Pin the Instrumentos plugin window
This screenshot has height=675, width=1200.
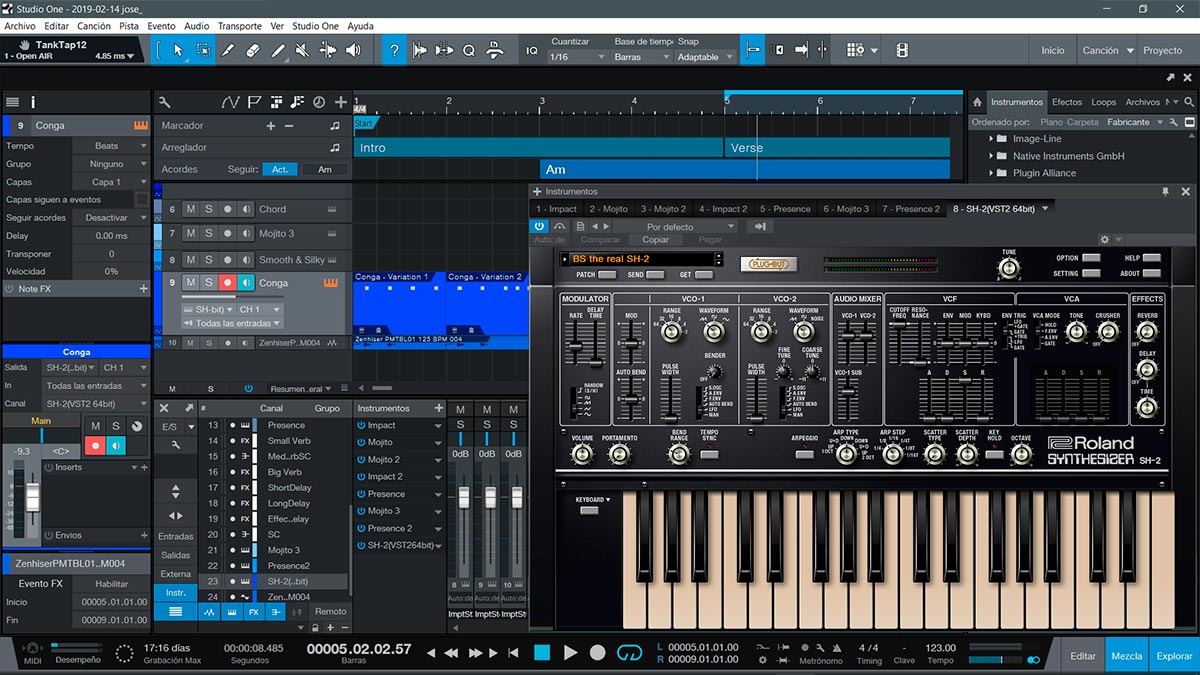point(1165,191)
